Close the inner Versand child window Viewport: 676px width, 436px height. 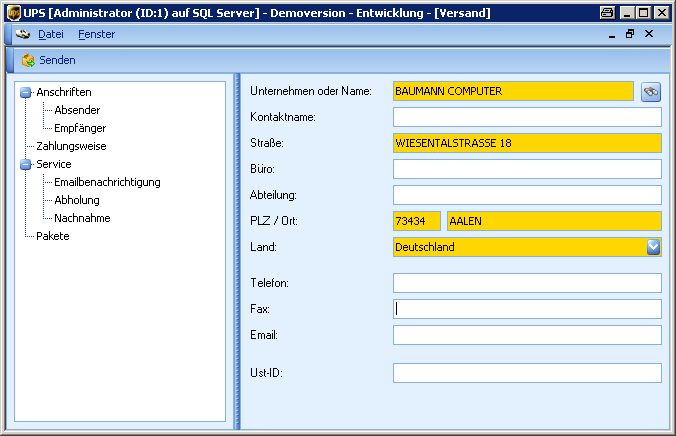649,34
